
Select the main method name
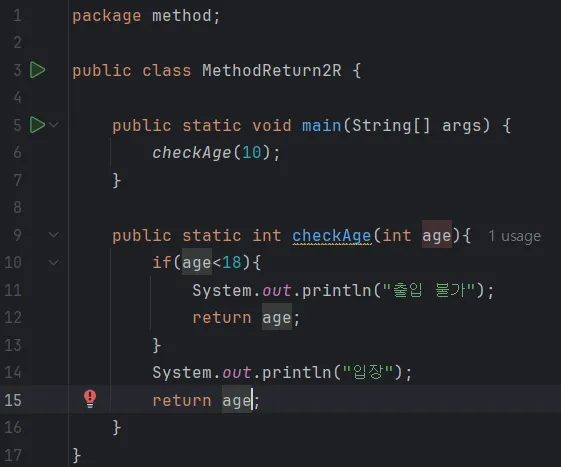click(x=321, y=126)
